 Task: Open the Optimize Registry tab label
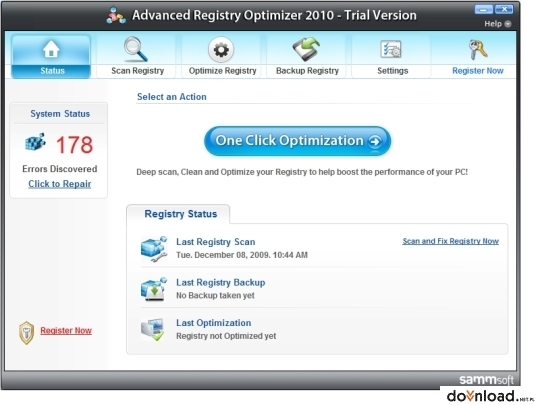tap(222, 71)
